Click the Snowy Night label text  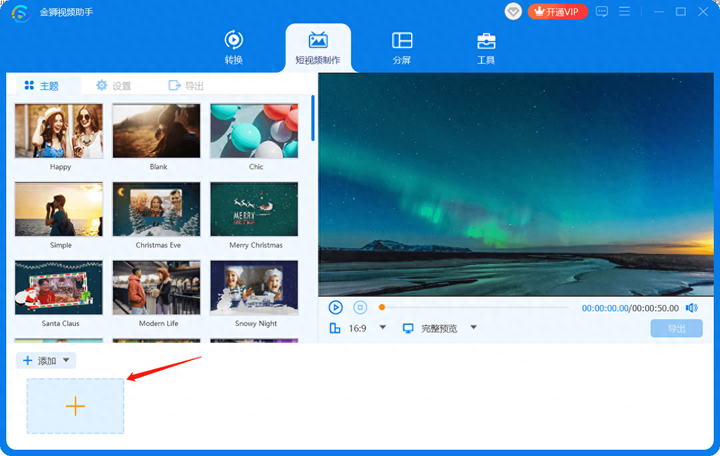256,323
